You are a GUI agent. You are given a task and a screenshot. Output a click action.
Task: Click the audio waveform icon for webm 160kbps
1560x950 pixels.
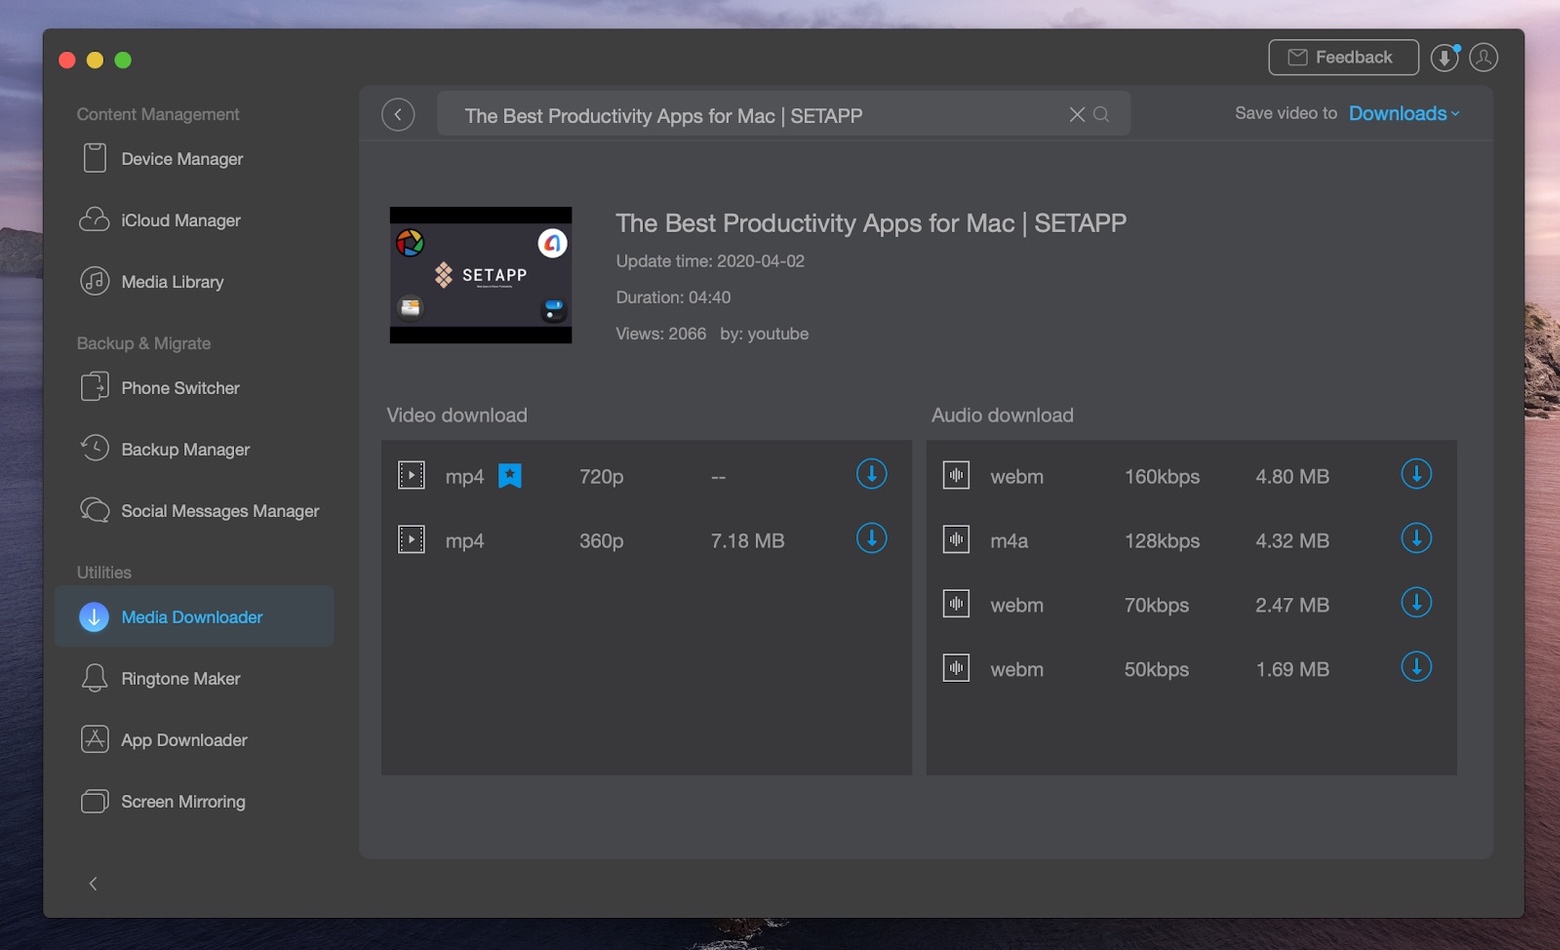[956, 475]
